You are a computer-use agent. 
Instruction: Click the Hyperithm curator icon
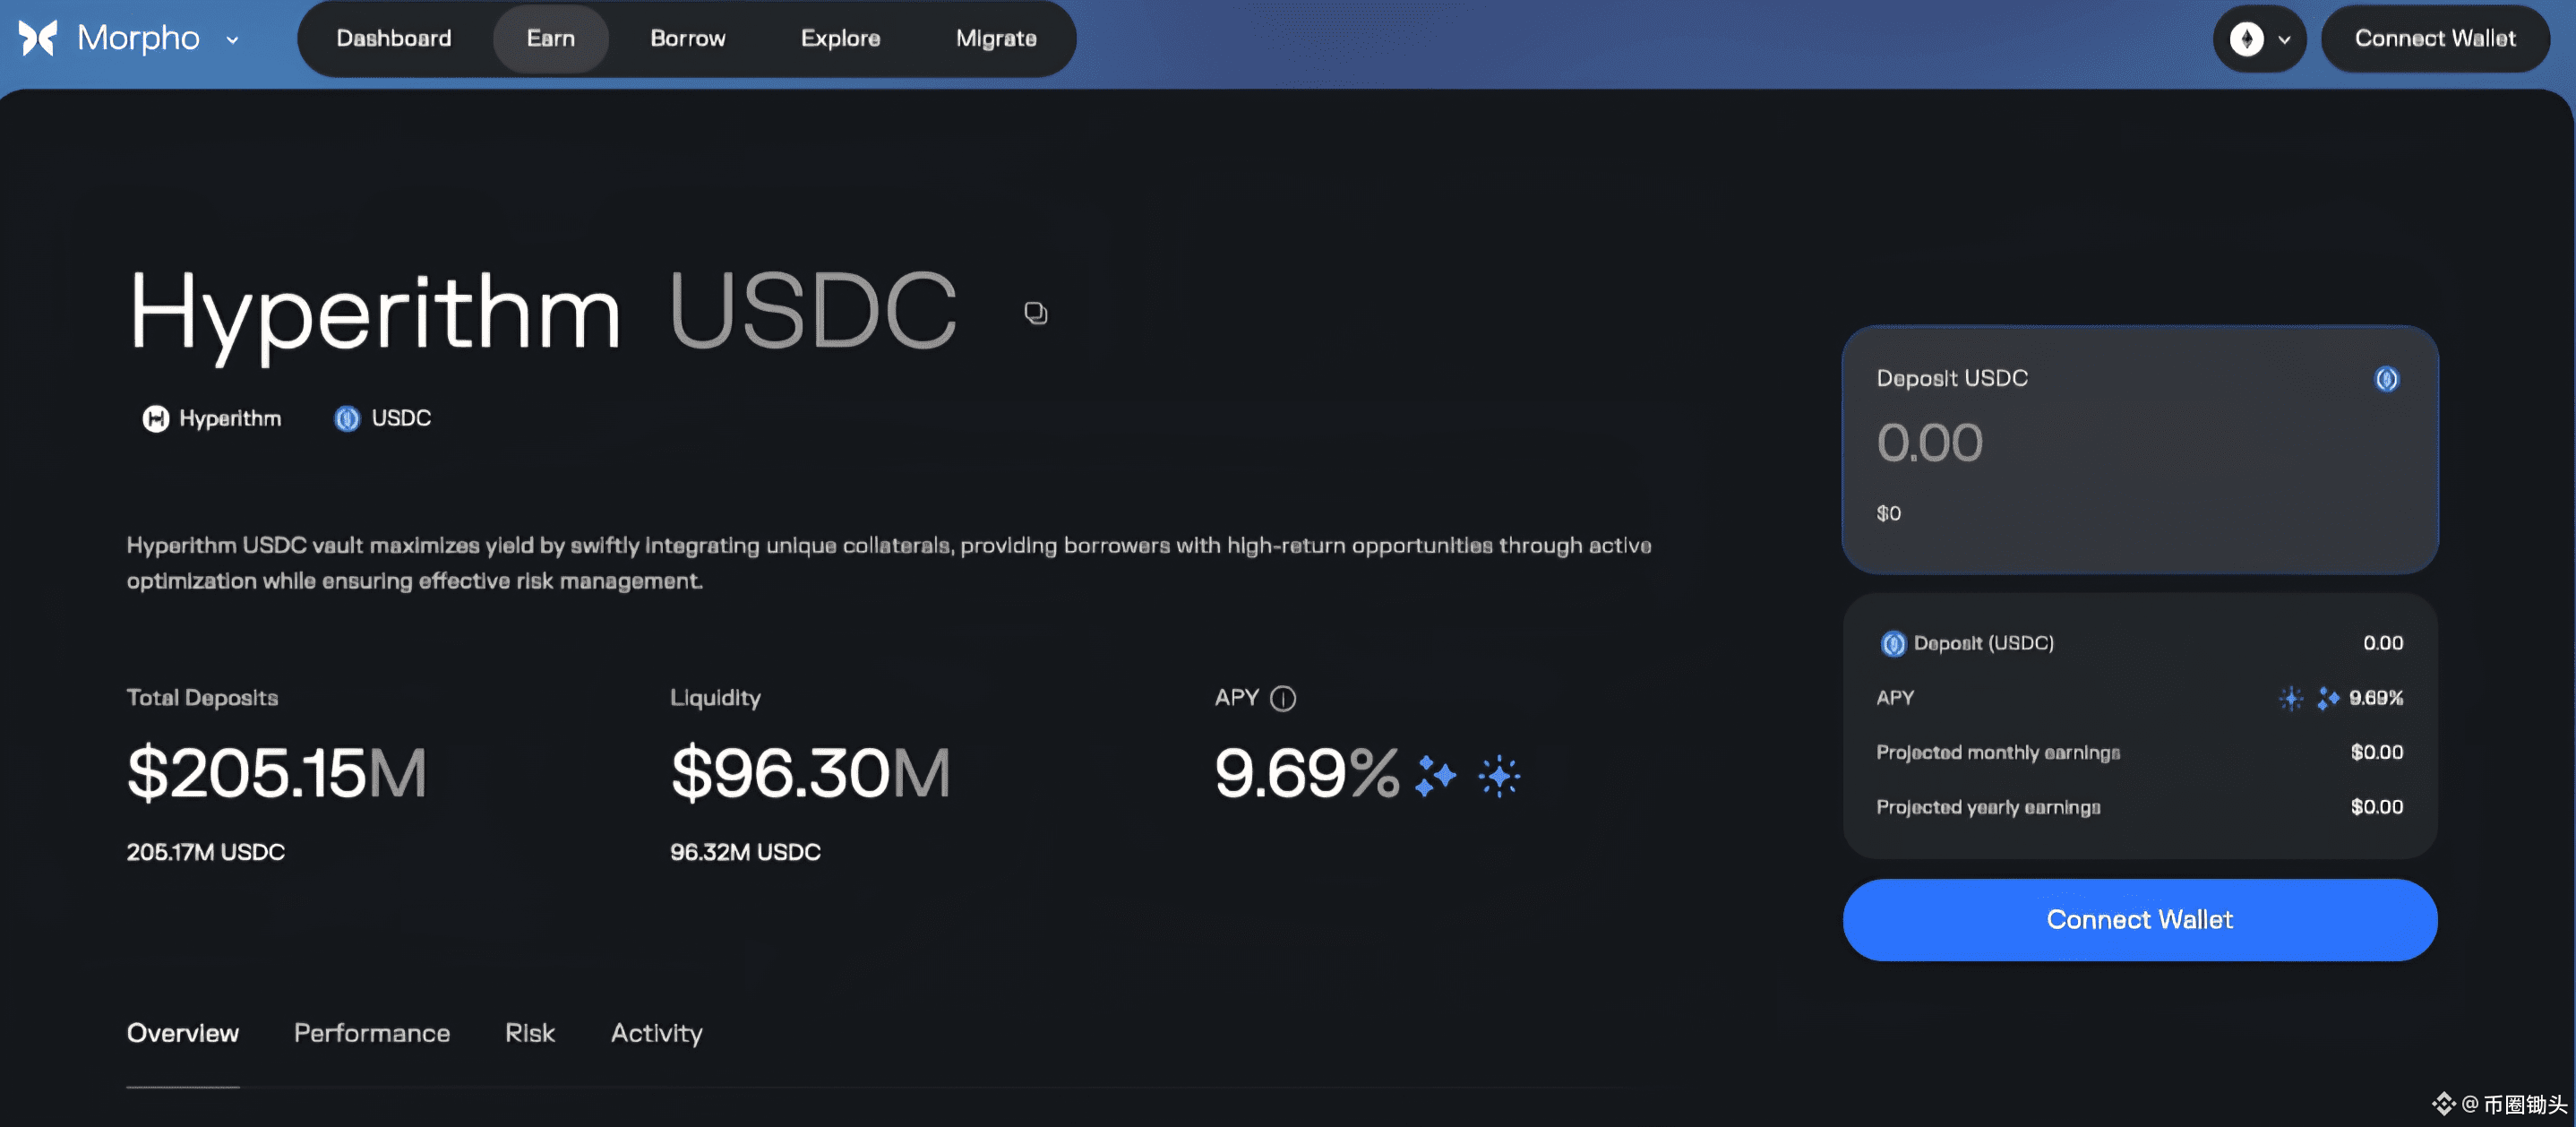click(x=155, y=418)
